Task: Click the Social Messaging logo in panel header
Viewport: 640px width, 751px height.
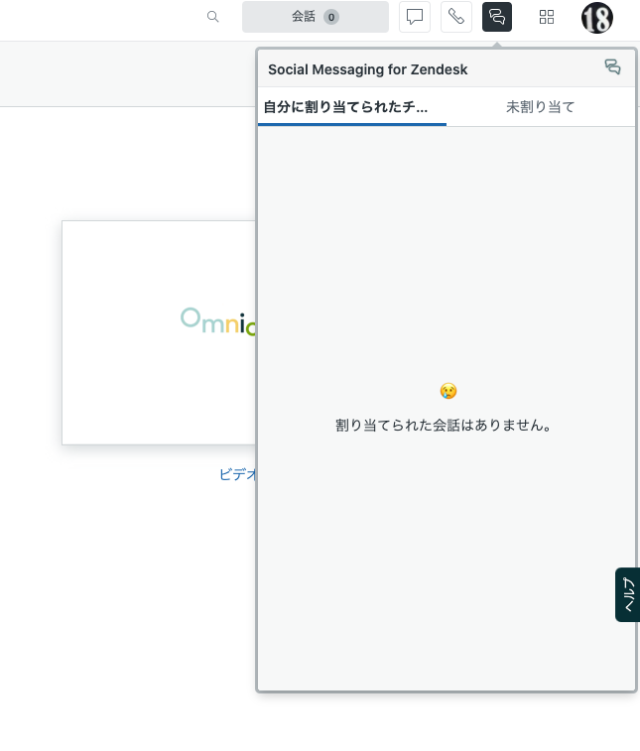Action: pyautogui.click(x=613, y=67)
